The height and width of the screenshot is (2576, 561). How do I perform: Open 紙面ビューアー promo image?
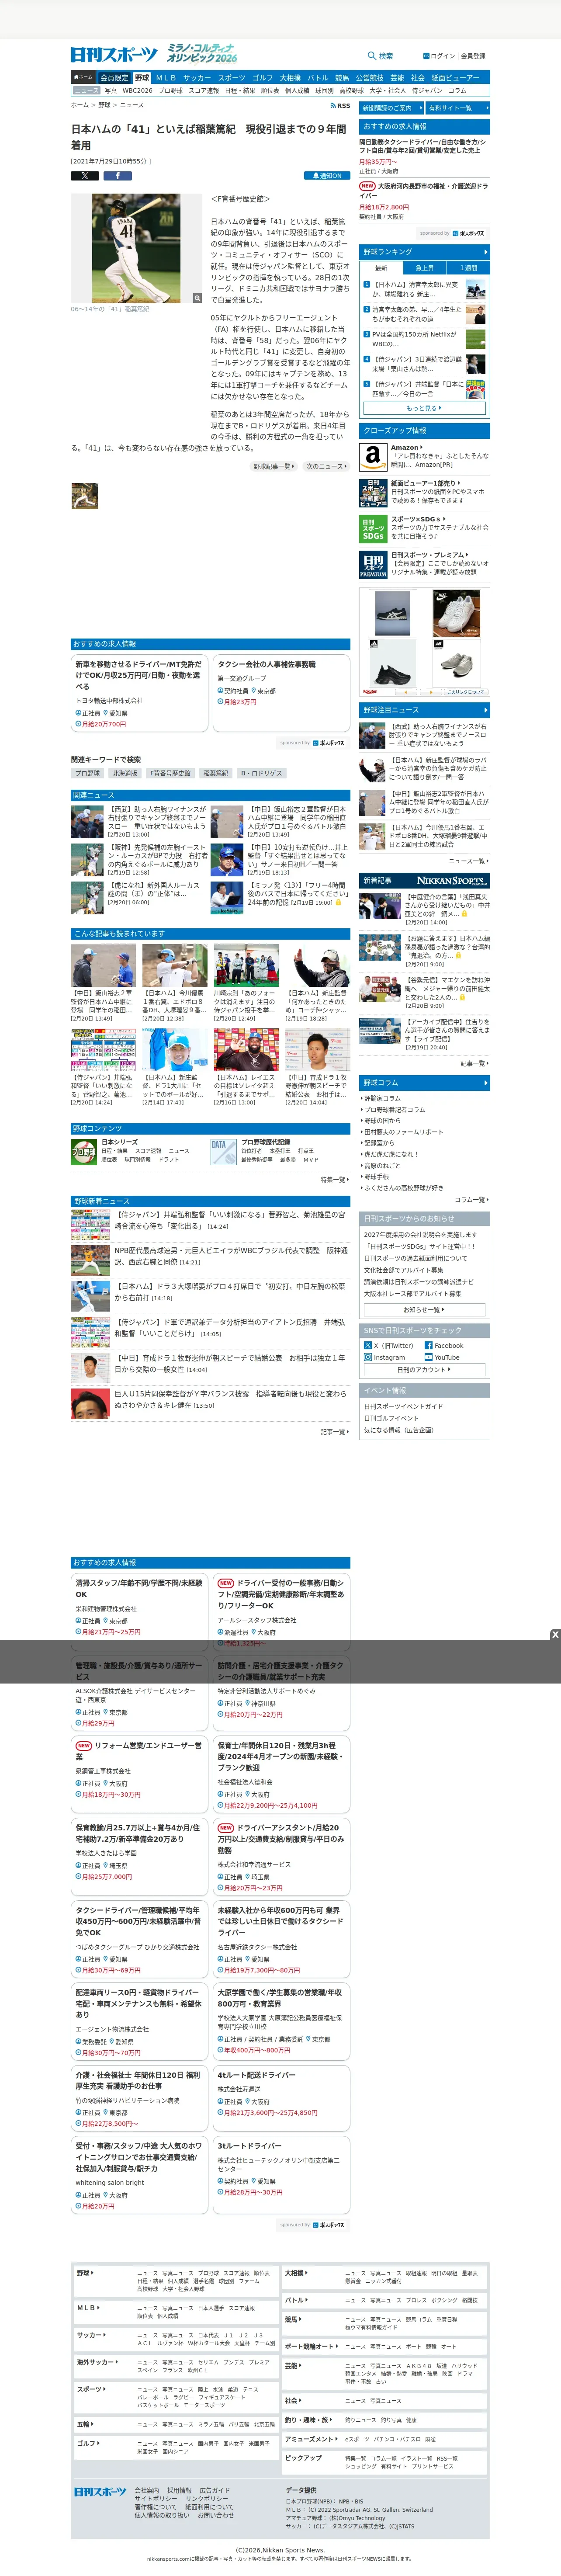(373, 493)
